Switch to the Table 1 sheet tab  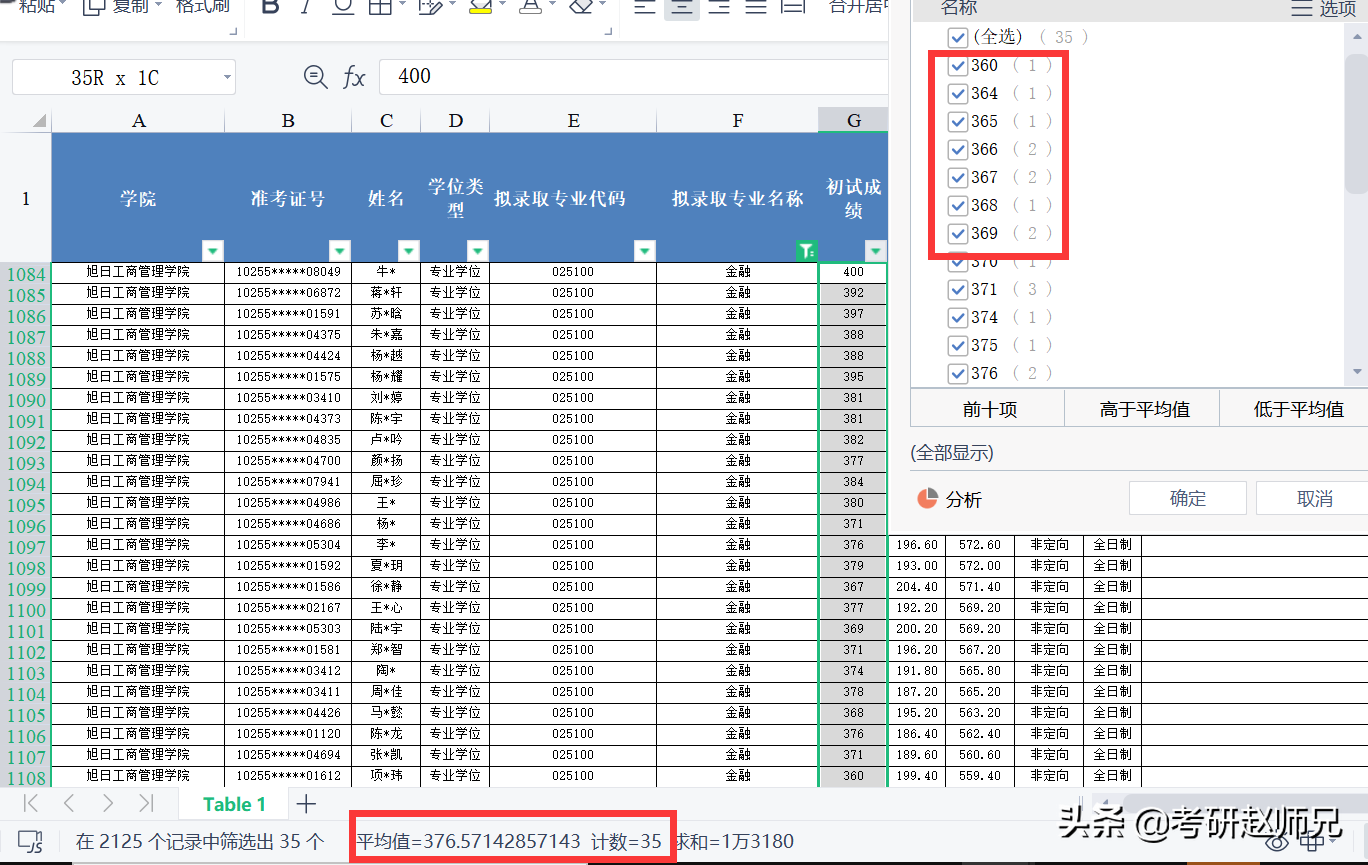233,803
